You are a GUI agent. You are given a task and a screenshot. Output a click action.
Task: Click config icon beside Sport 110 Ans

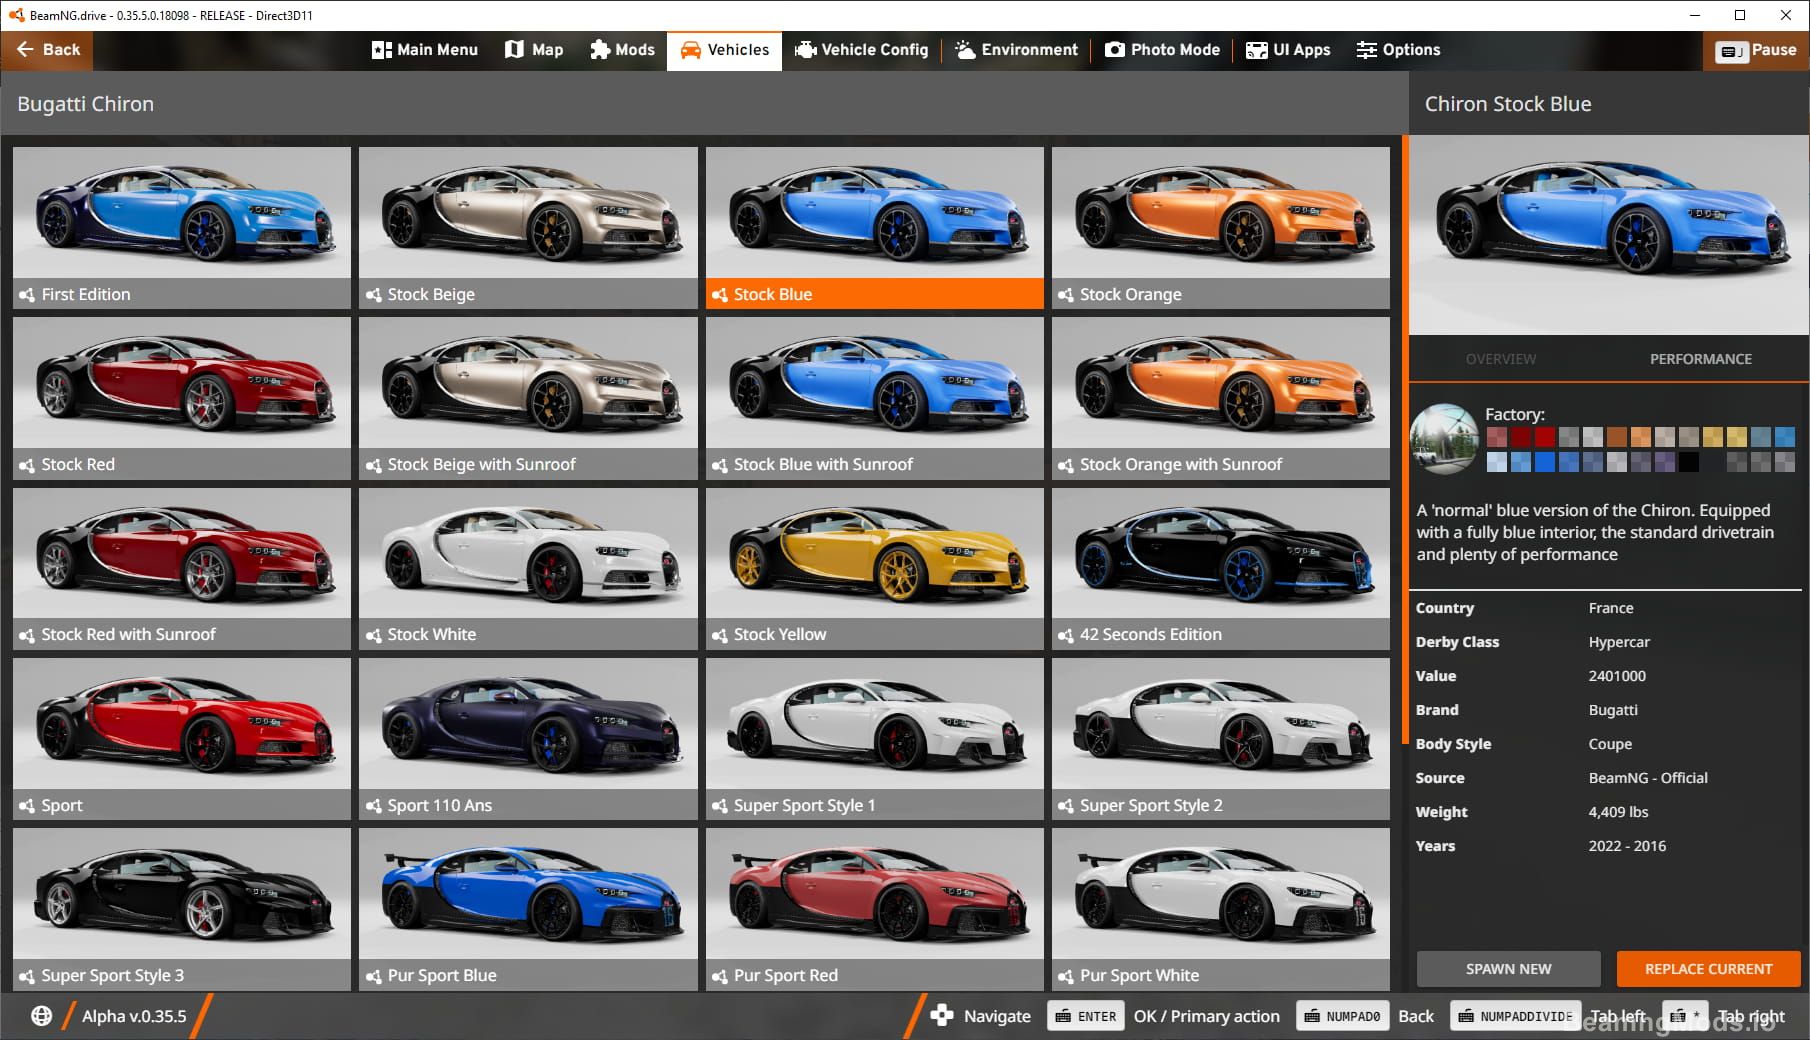373,806
